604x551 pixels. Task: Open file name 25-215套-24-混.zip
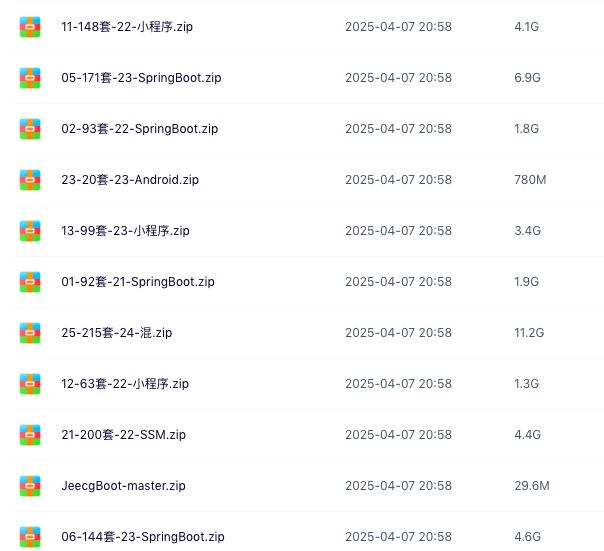coord(117,333)
